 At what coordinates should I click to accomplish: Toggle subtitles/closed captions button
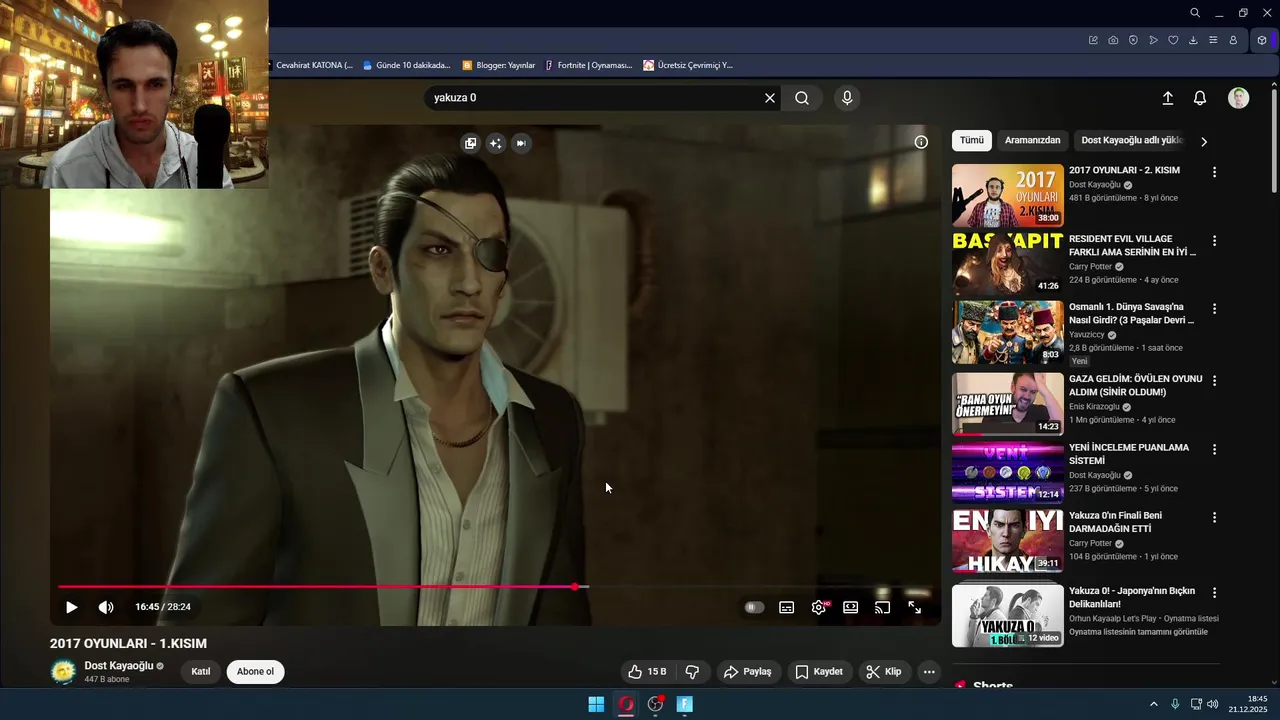point(787,607)
